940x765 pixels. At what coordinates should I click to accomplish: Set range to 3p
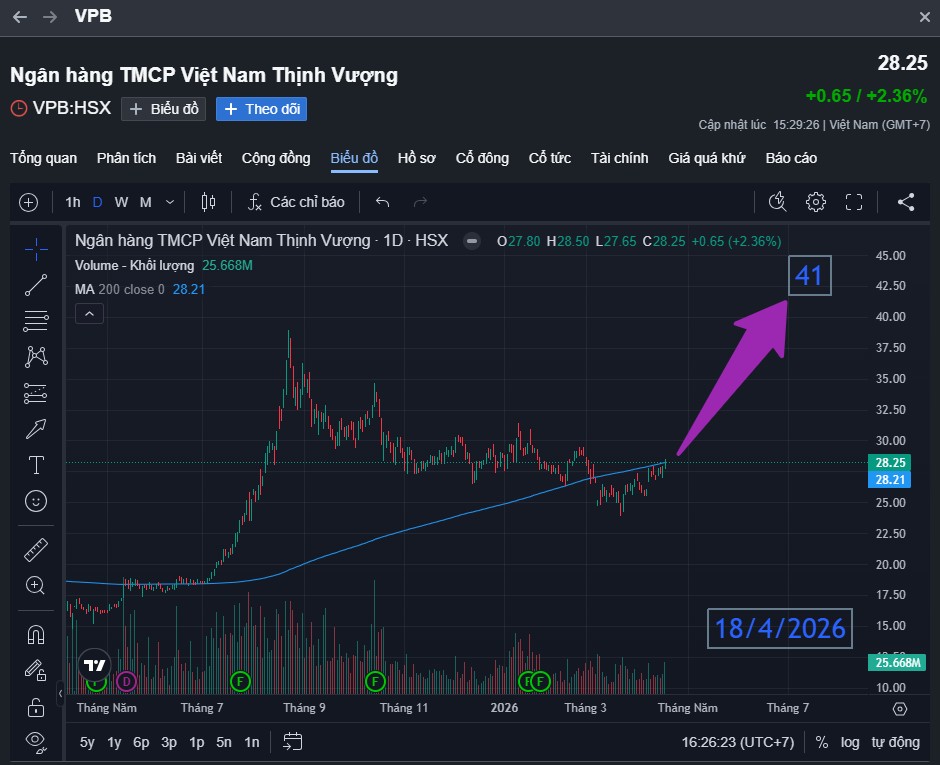click(169, 742)
